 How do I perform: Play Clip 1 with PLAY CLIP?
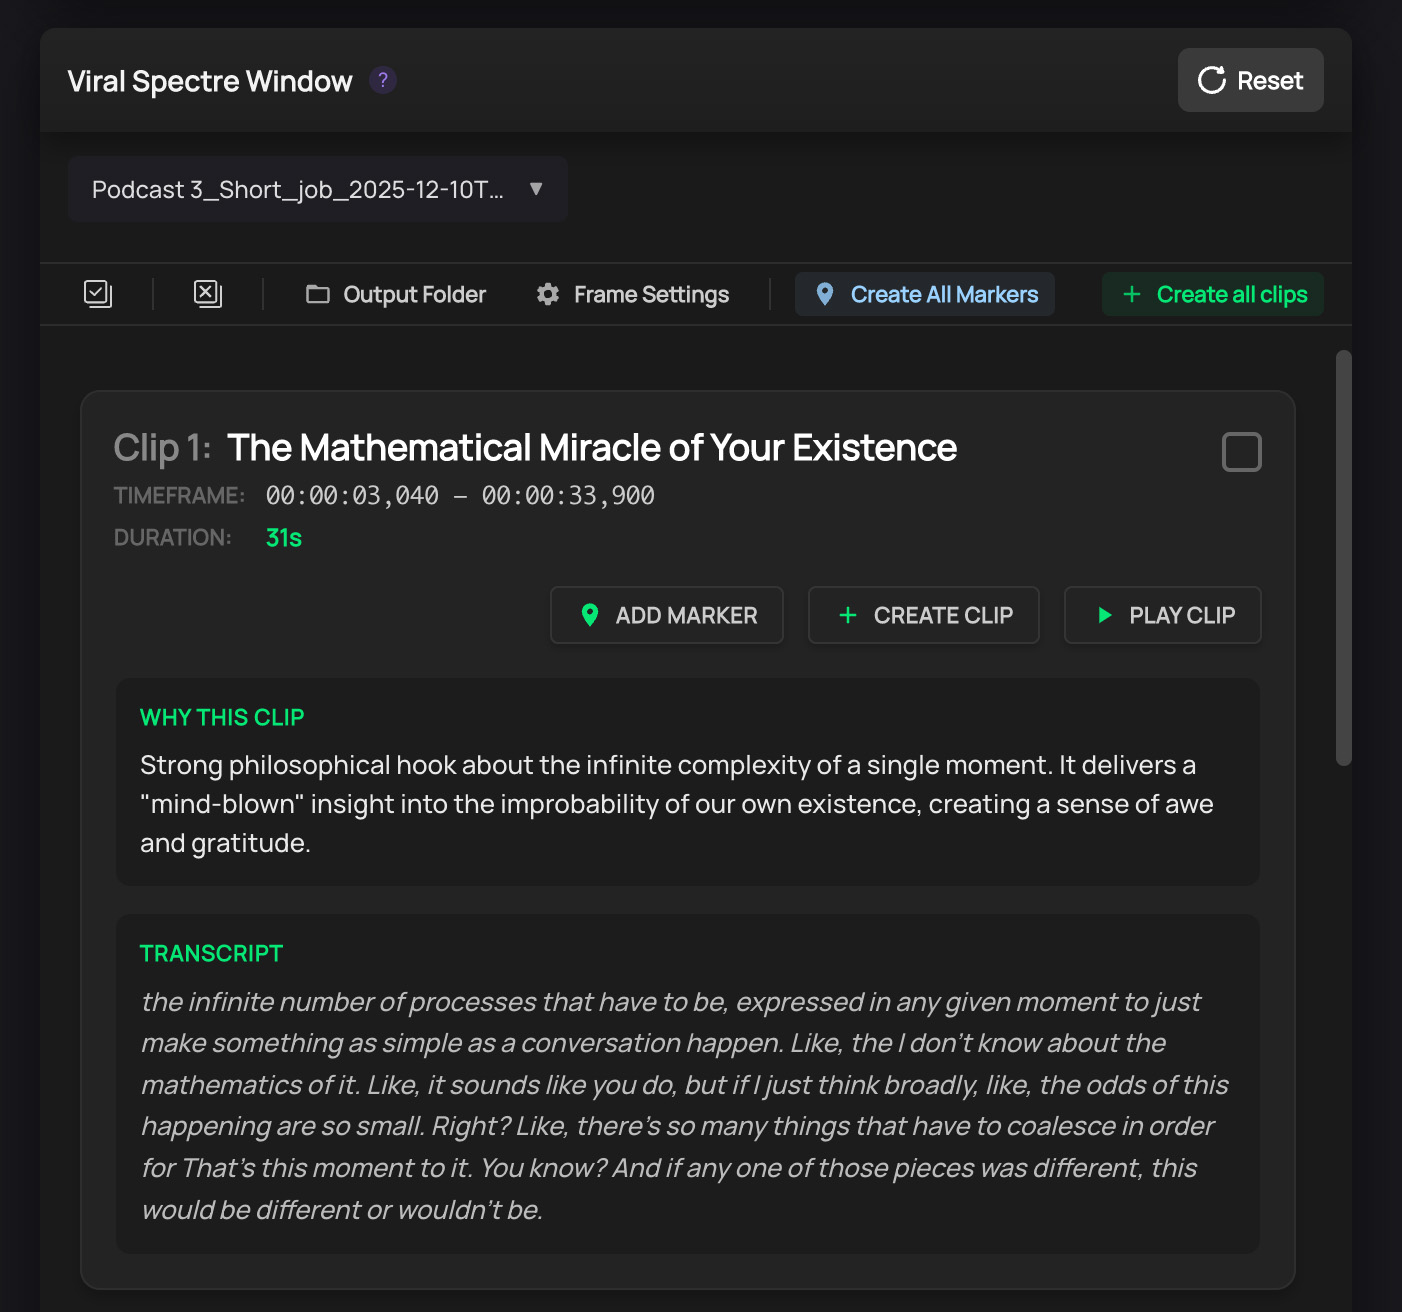(1162, 615)
